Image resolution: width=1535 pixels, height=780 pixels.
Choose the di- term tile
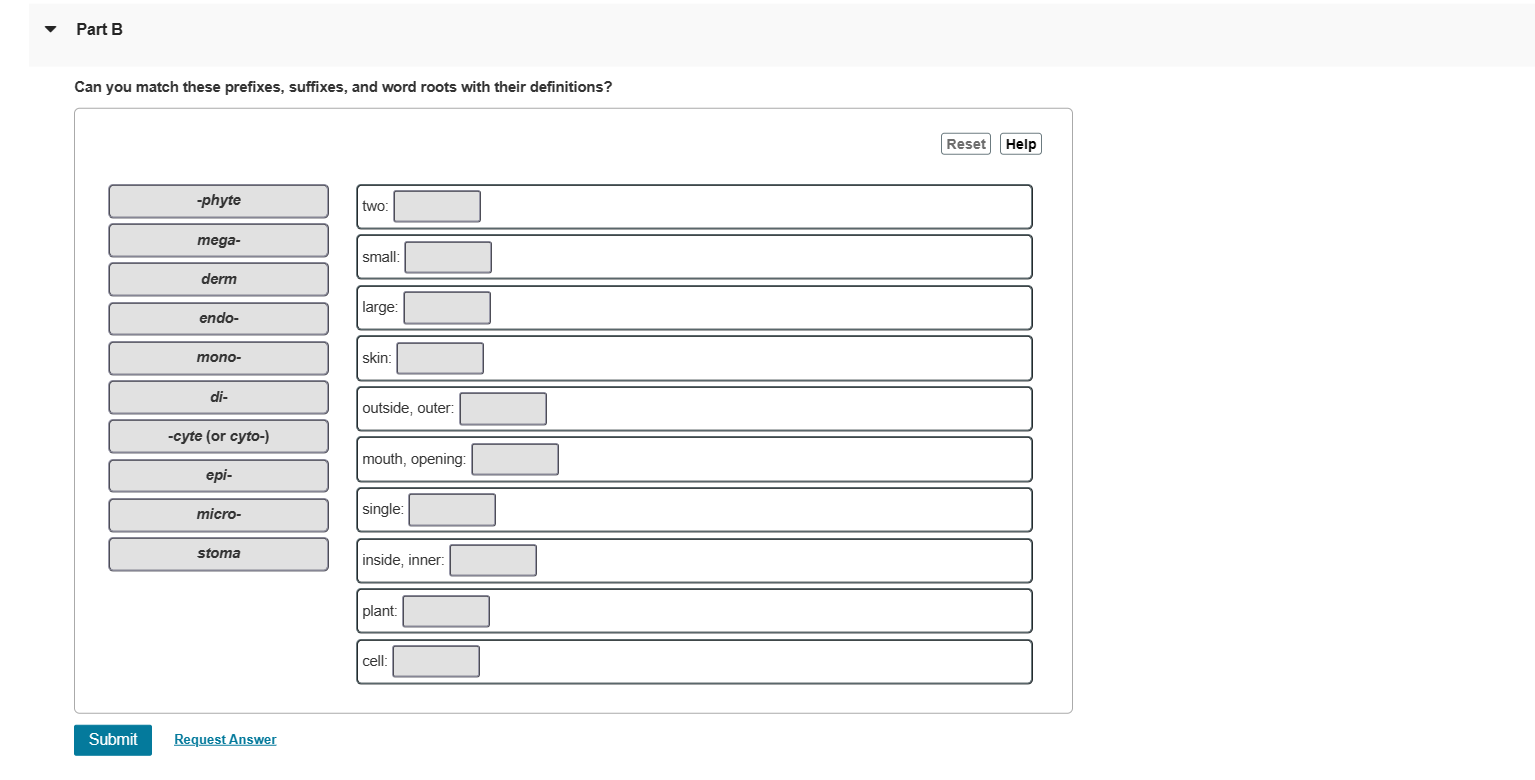click(x=219, y=397)
